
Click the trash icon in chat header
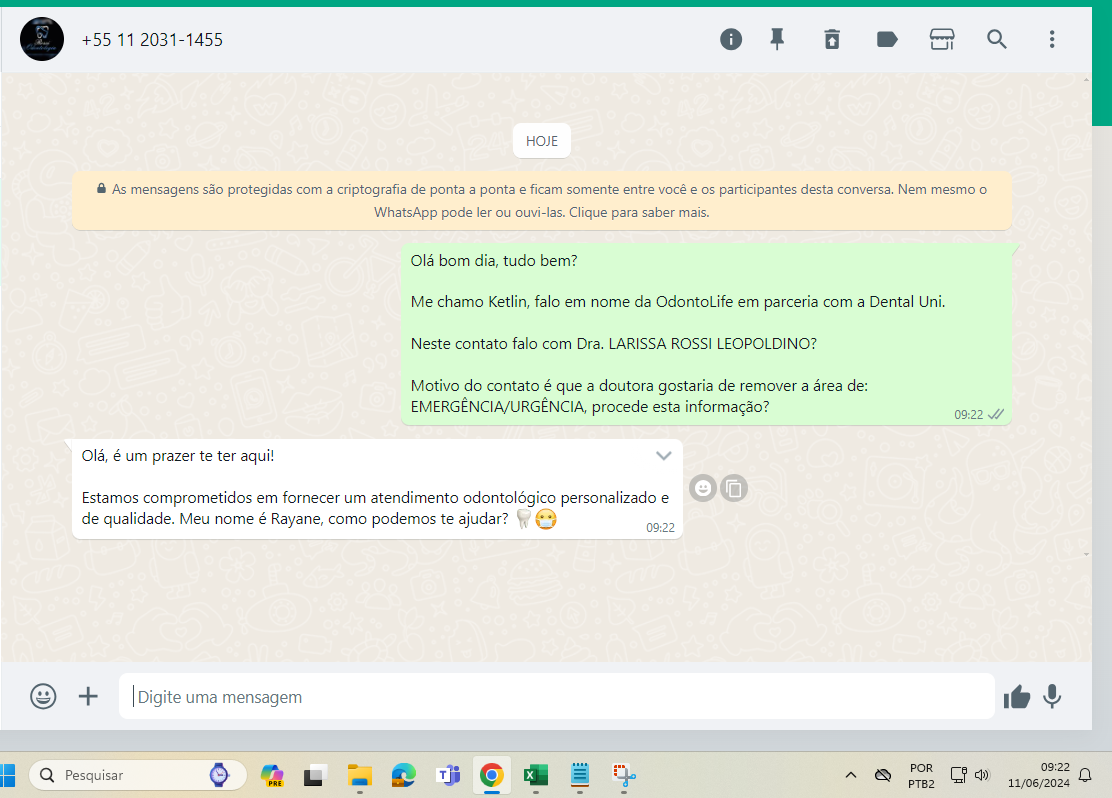(832, 39)
